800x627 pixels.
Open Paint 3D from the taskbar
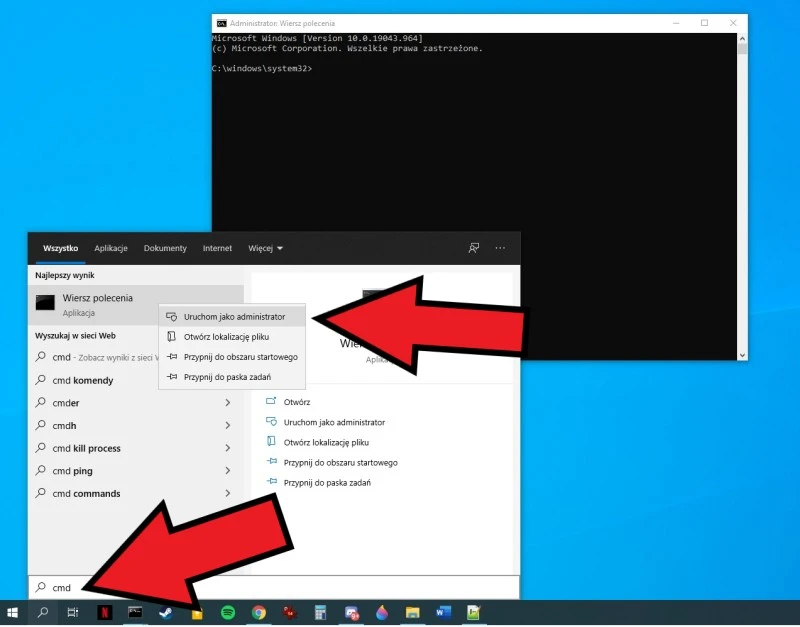tap(382, 611)
